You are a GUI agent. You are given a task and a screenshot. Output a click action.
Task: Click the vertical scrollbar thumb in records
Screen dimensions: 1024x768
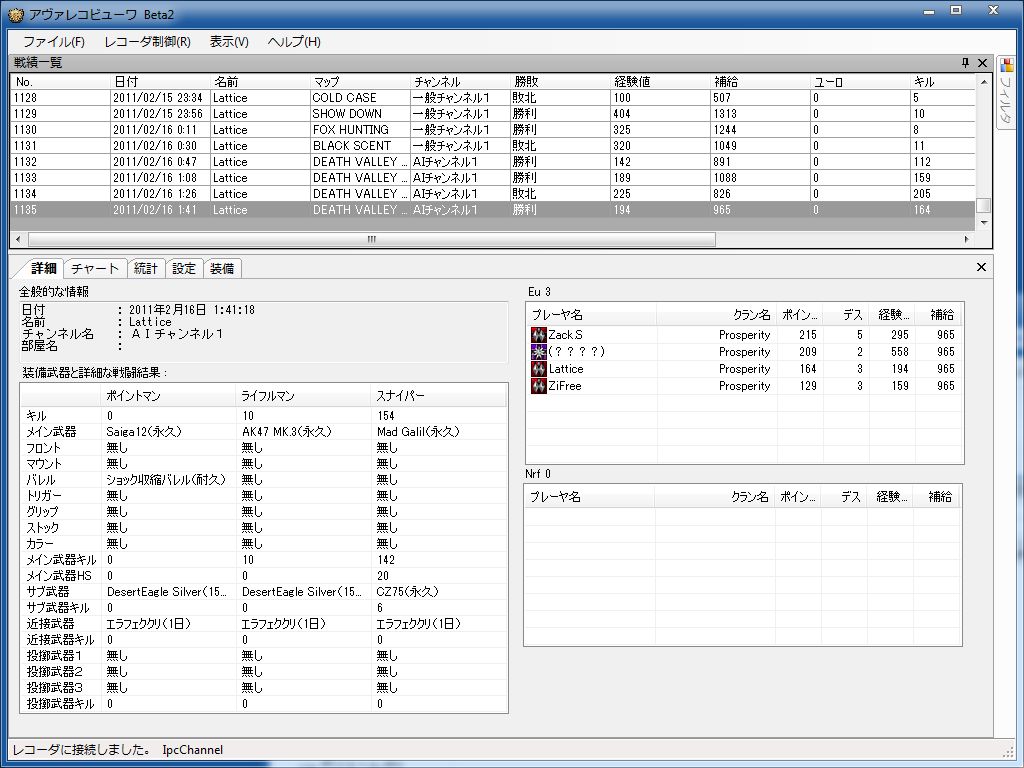click(x=983, y=205)
